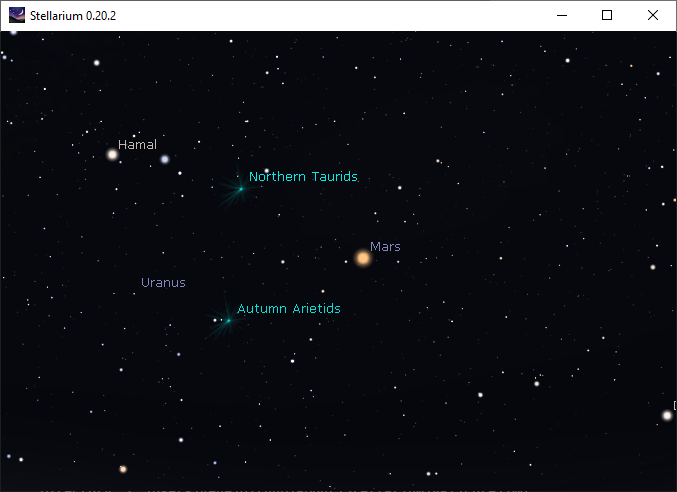Select the Mars planet disc
The height and width of the screenshot is (492, 677).
click(363, 258)
